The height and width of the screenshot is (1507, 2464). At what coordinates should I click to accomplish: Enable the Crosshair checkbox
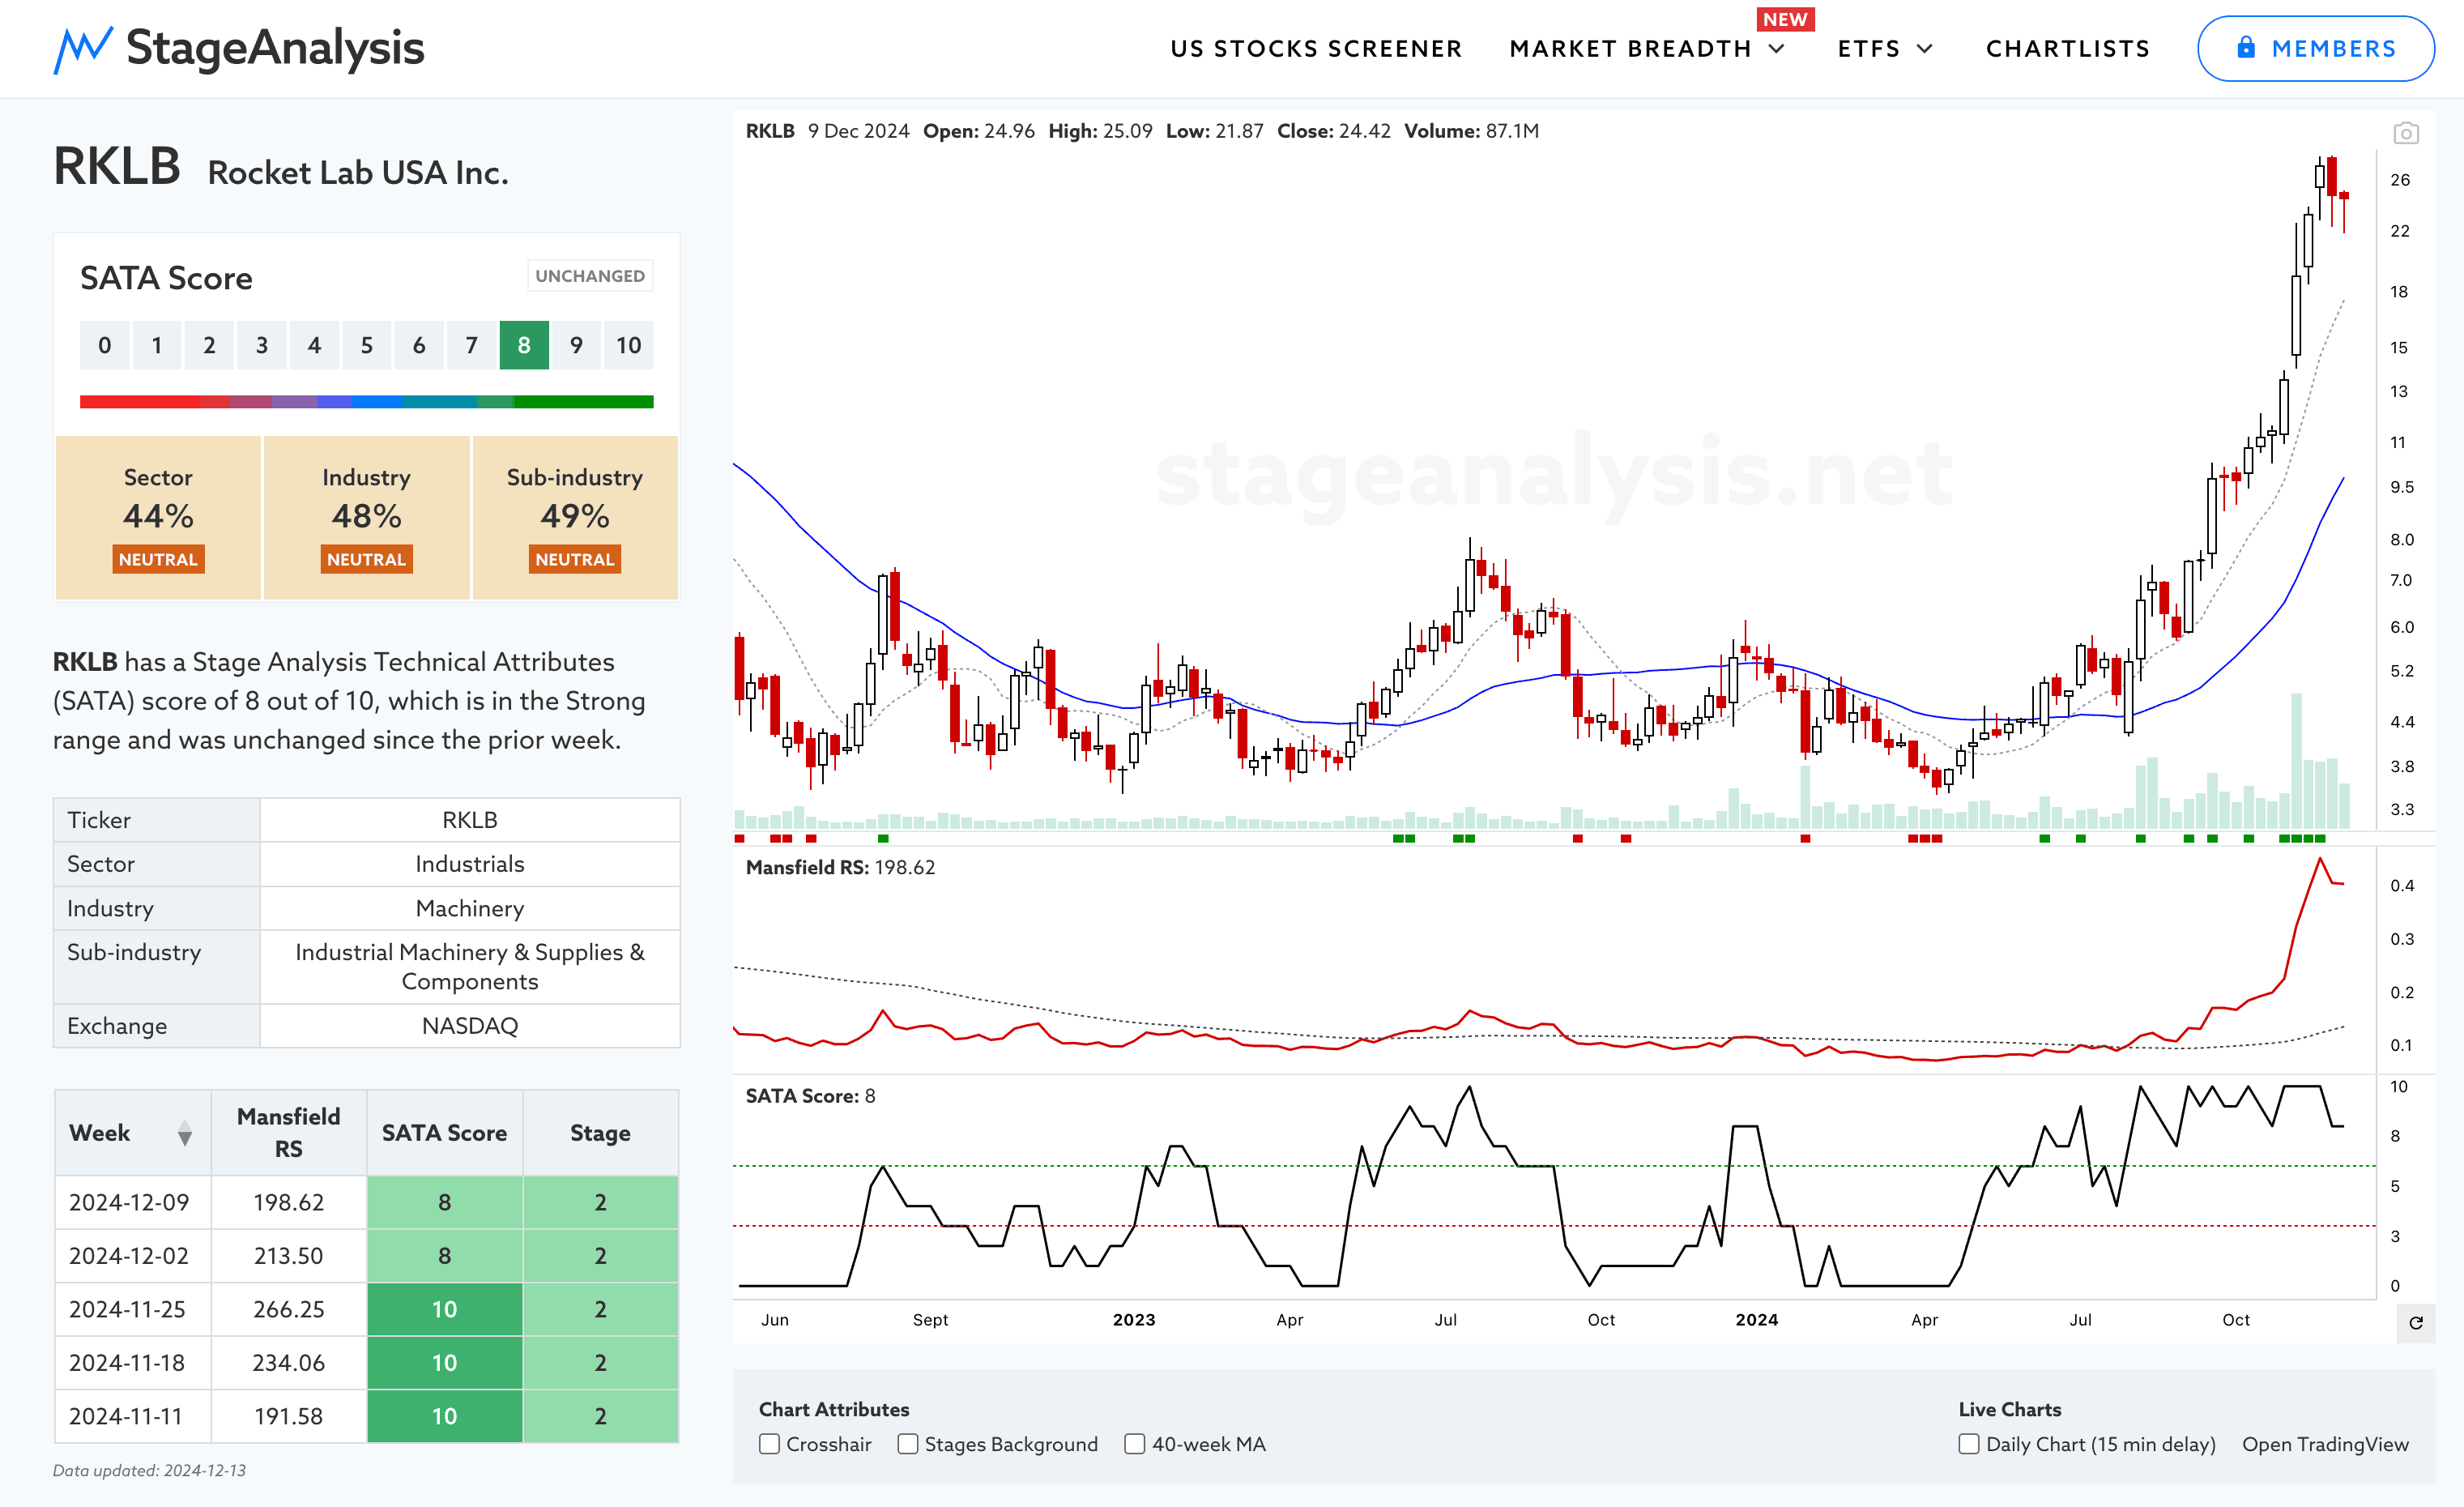coord(769,1444)
